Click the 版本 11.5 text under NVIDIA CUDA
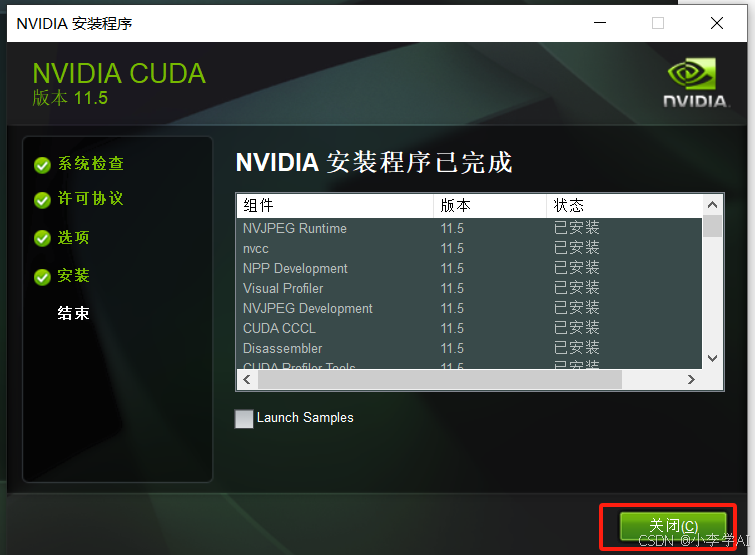 70,98
